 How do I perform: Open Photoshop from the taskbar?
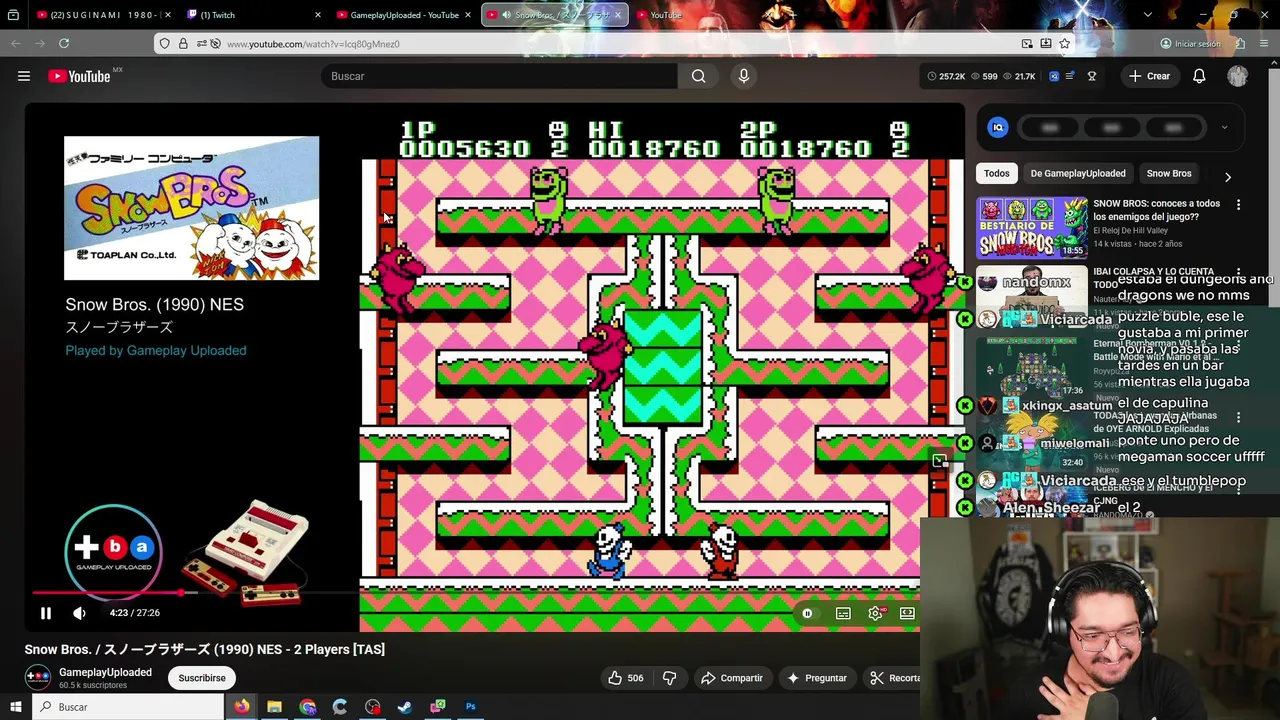[470, 707]
